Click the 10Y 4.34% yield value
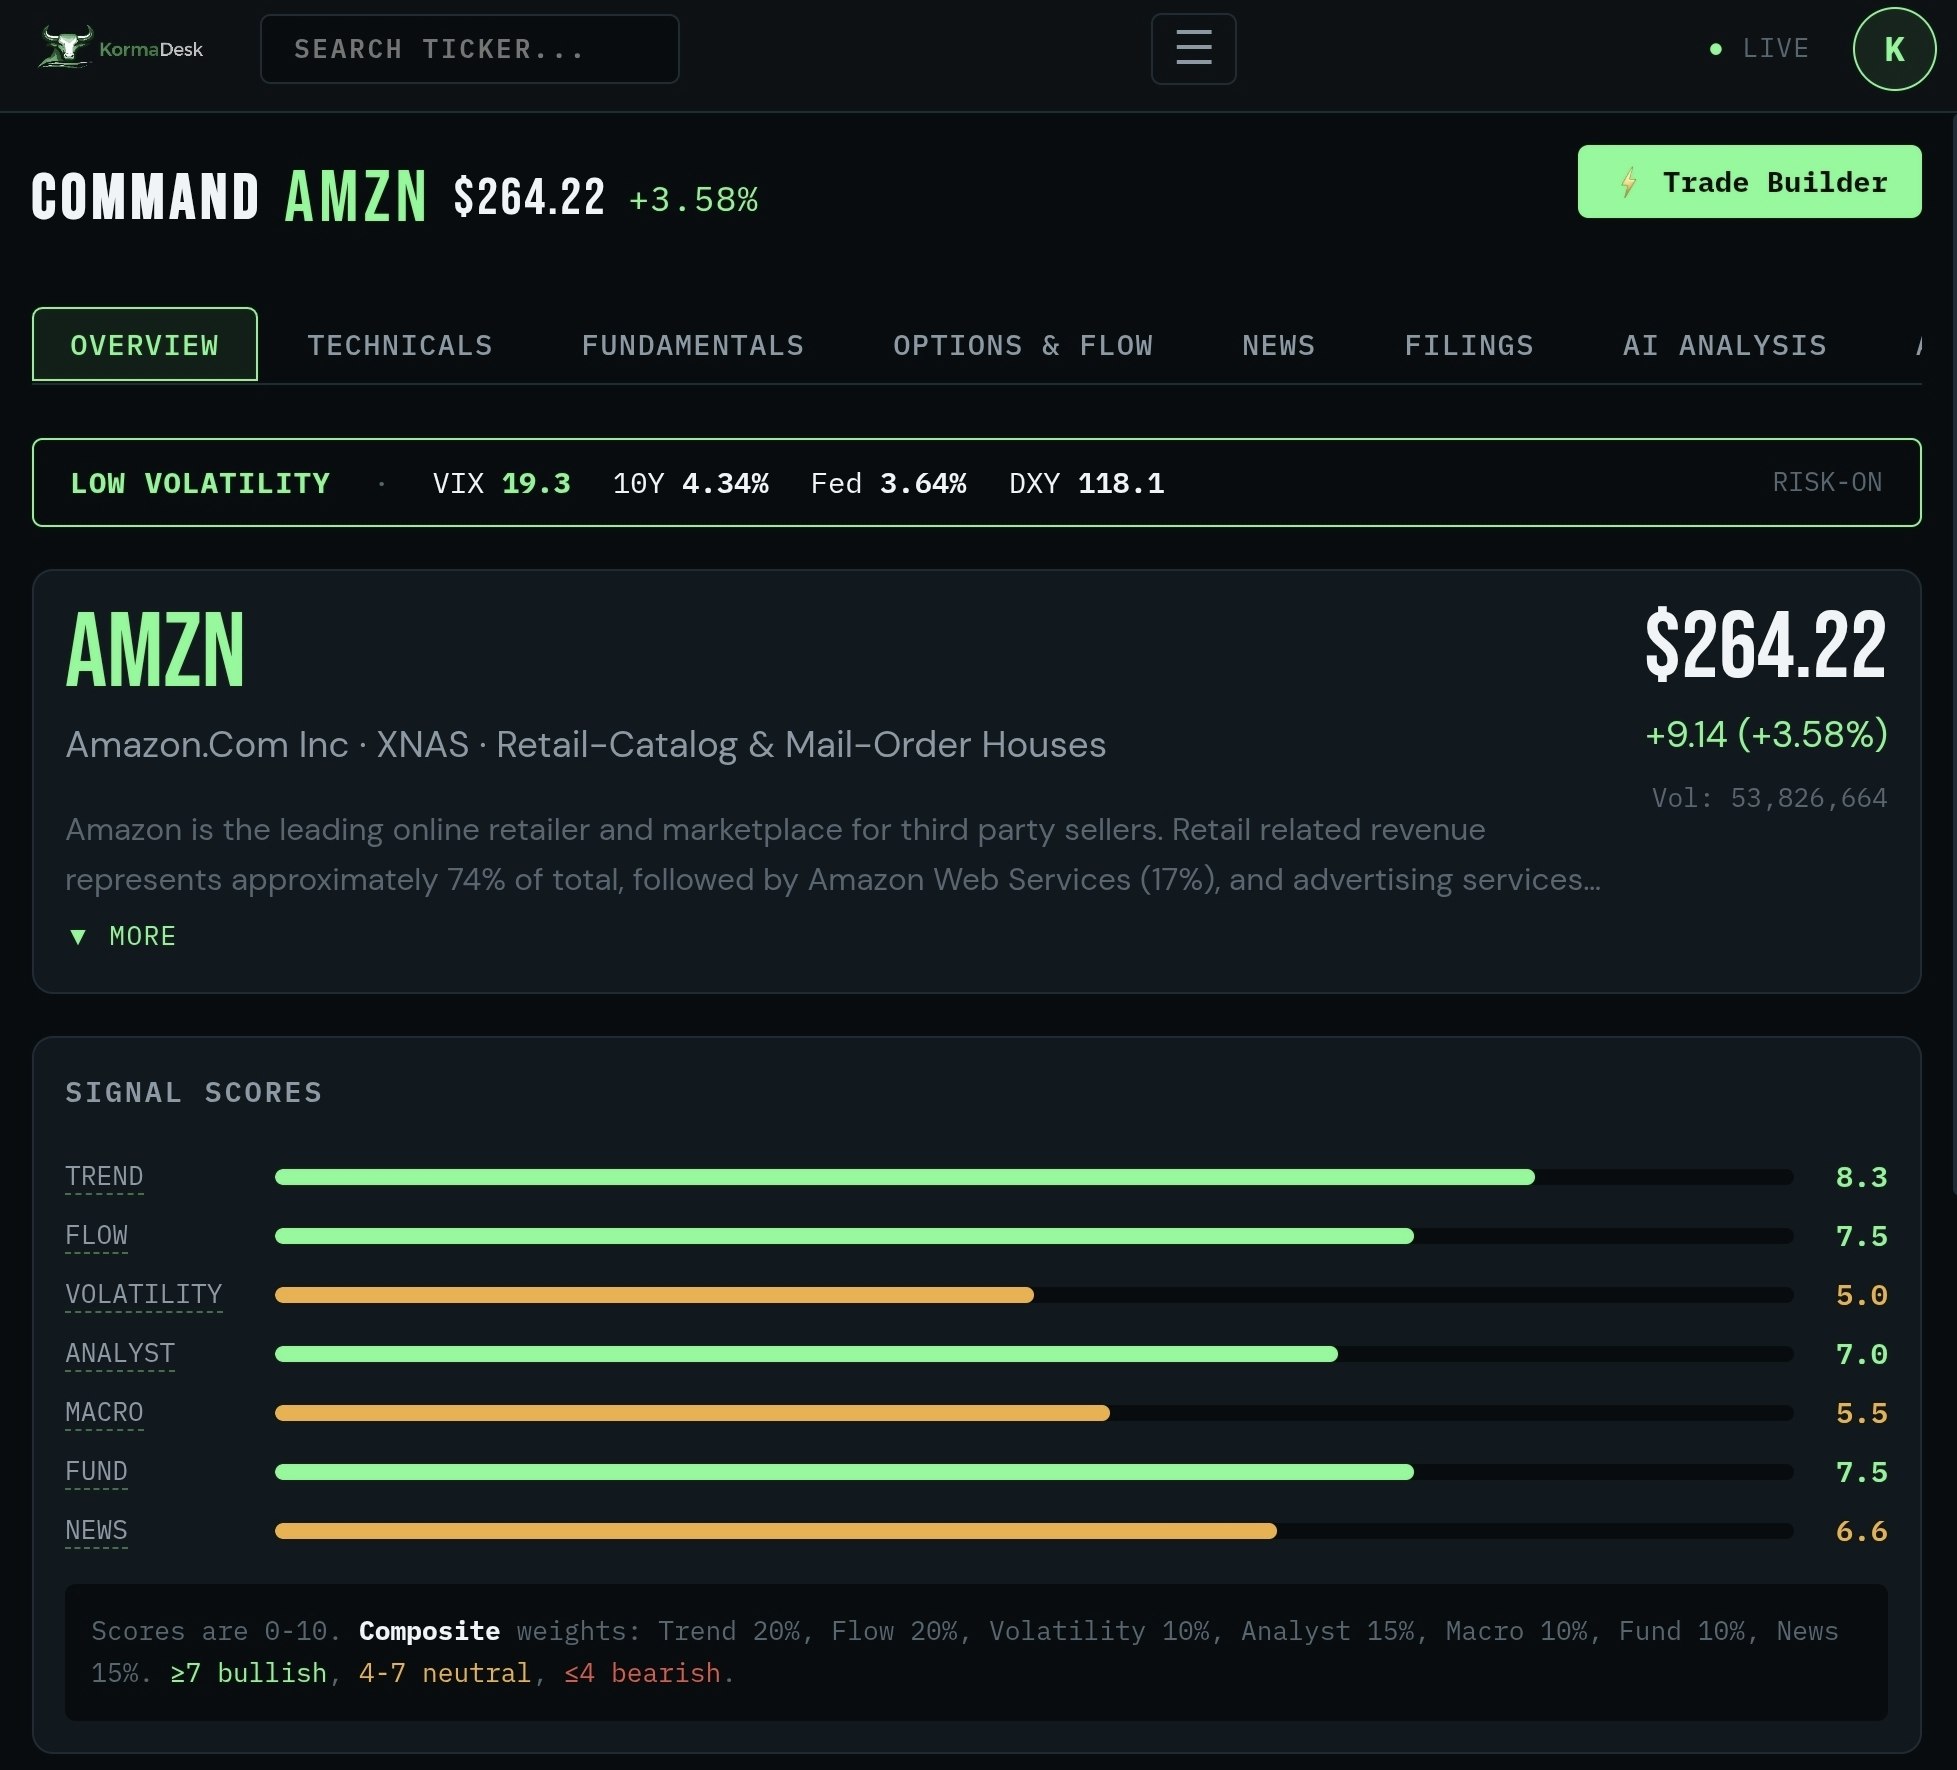 point(690,483)
